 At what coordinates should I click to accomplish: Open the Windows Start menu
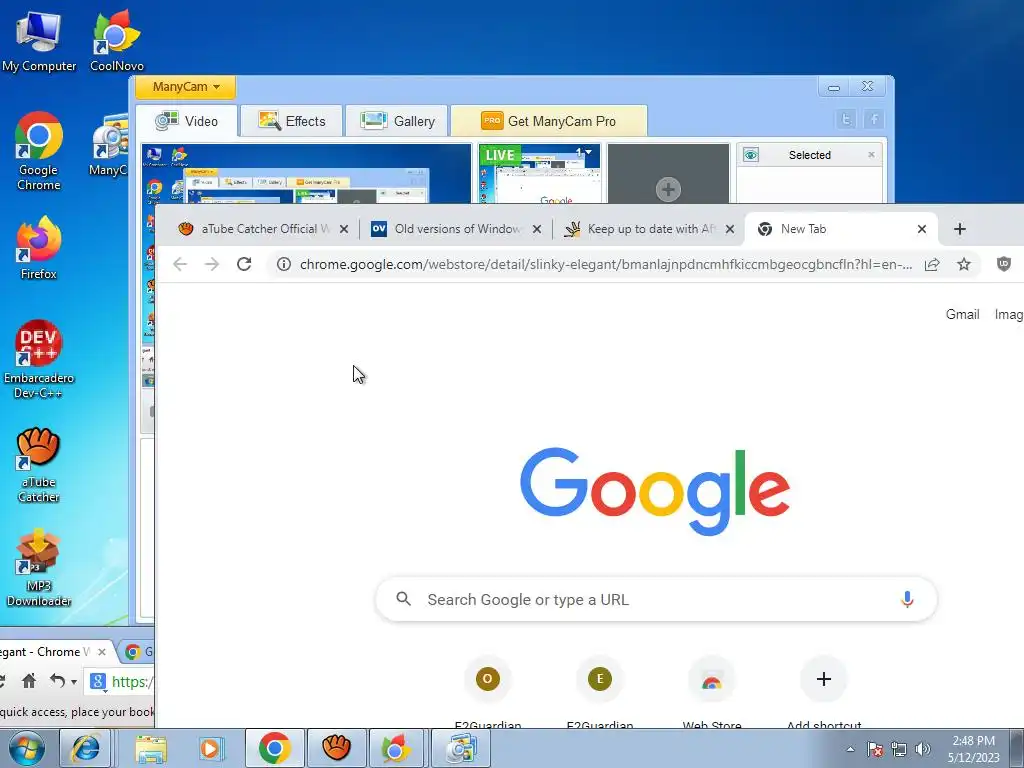(x=25, y=748)
